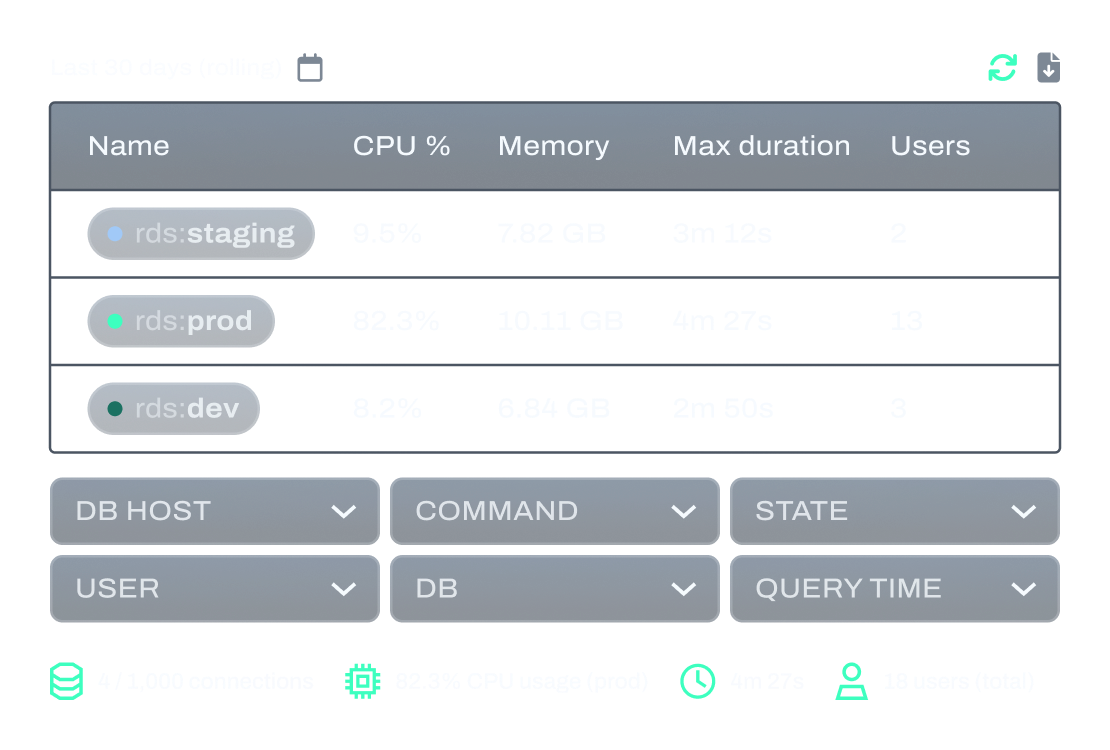Select the rds:staging tag
Image resolution: width=1110 pixels, height=750 pixels.
(201, 234)
